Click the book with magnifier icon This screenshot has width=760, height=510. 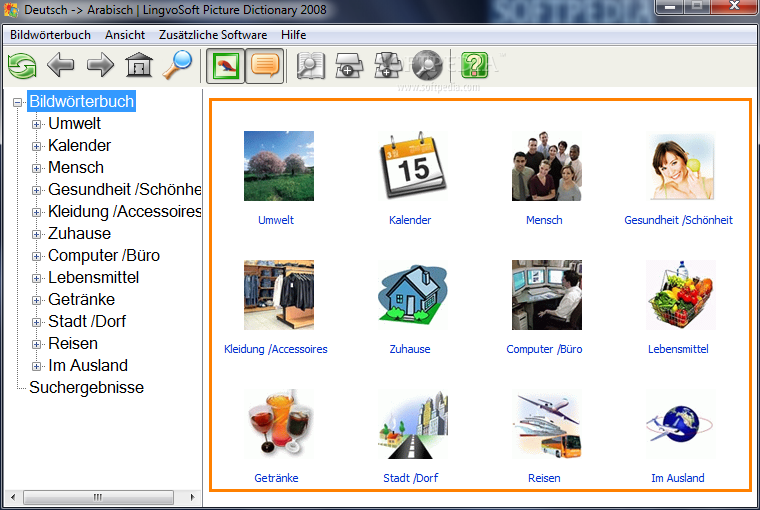click(311, 65)
